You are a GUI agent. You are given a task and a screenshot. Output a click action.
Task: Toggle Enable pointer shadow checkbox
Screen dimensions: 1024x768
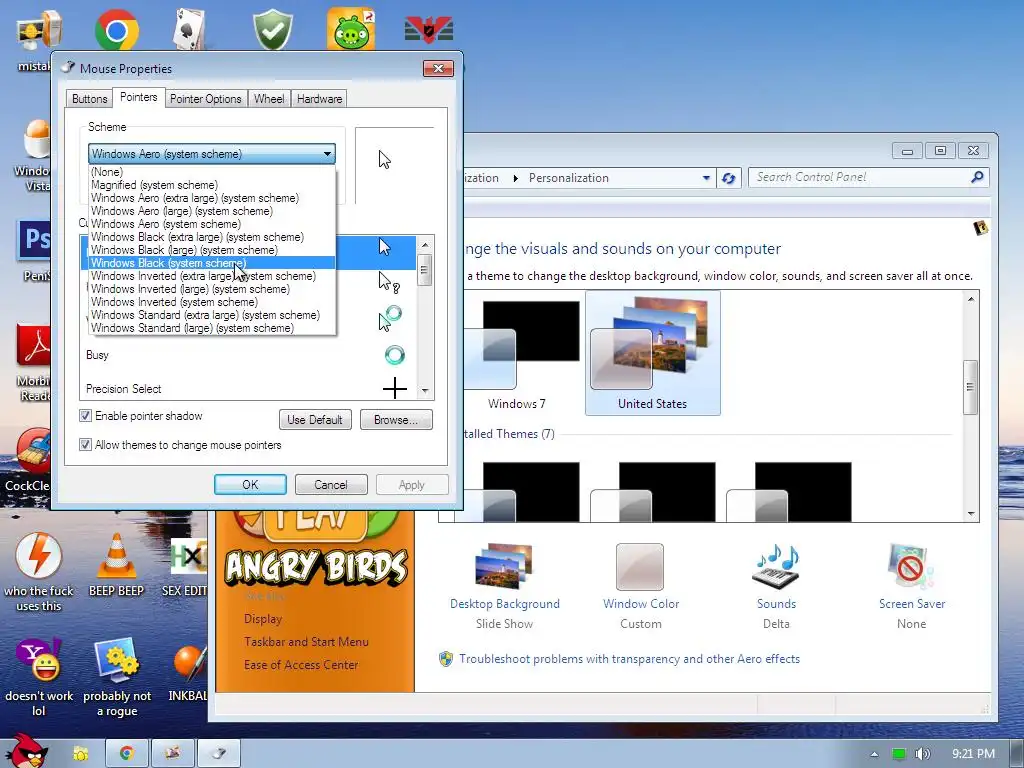point(86,416)
